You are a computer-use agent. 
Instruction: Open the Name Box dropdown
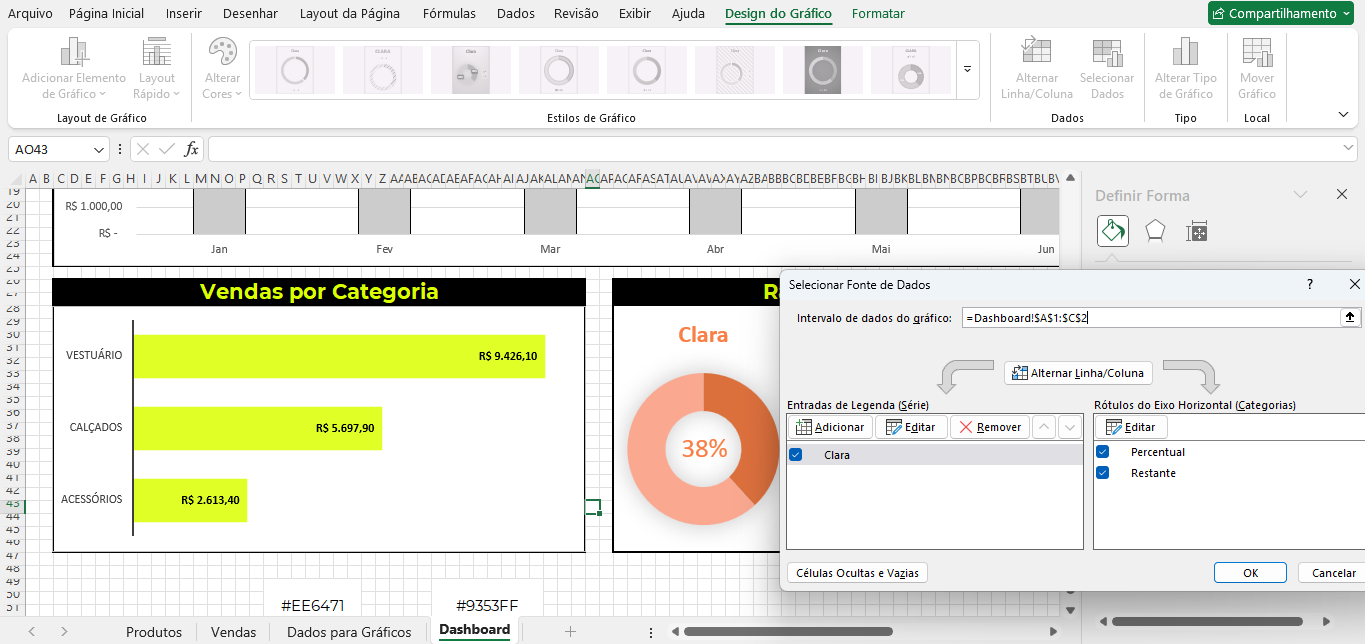click(99, 149)
